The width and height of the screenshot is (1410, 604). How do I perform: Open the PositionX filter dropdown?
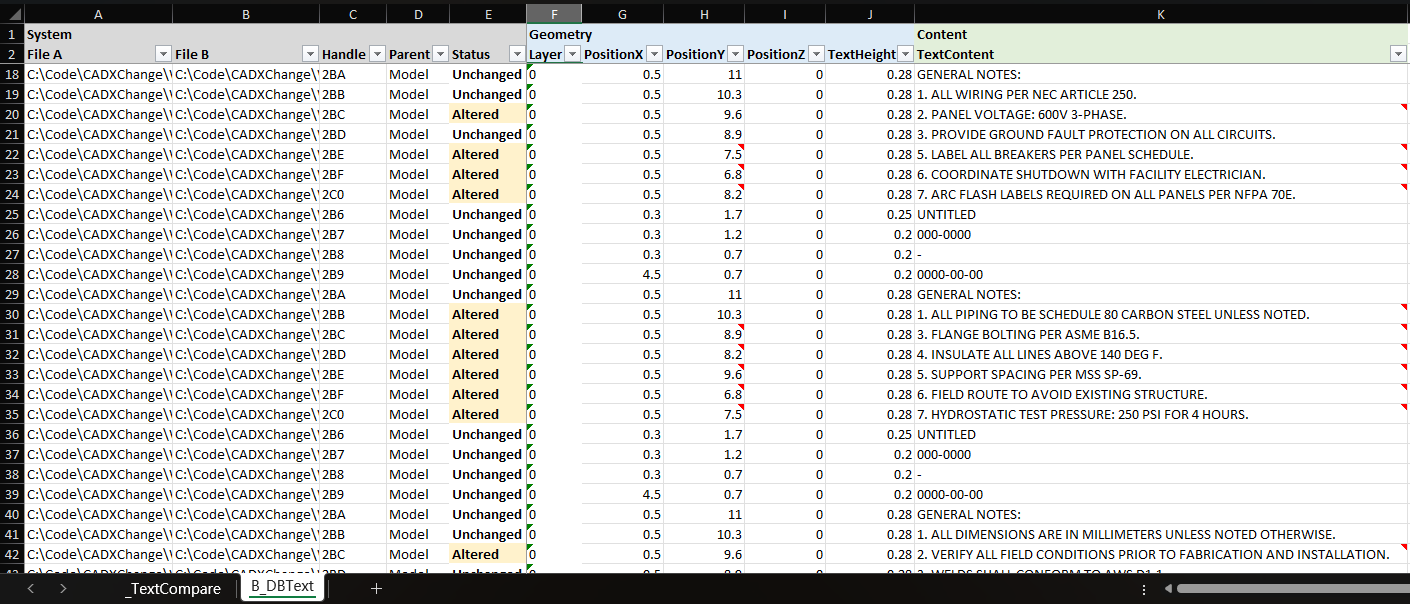(654, 54)
